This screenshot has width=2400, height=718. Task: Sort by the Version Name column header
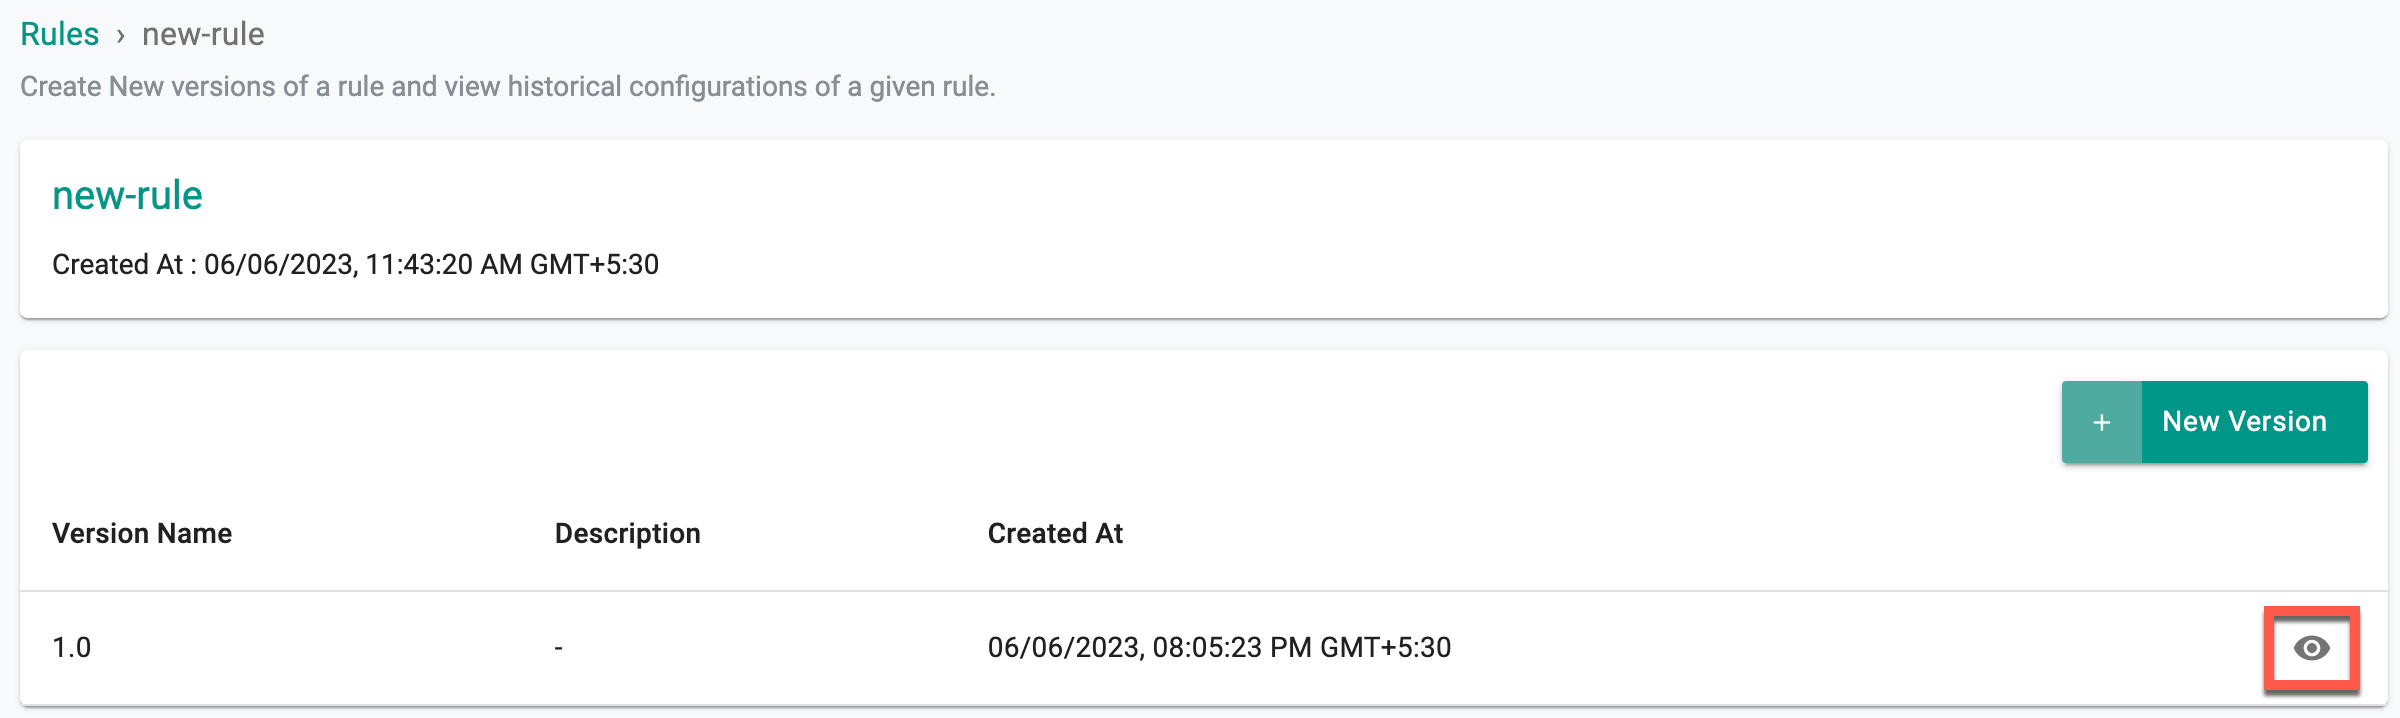[142, 533]
